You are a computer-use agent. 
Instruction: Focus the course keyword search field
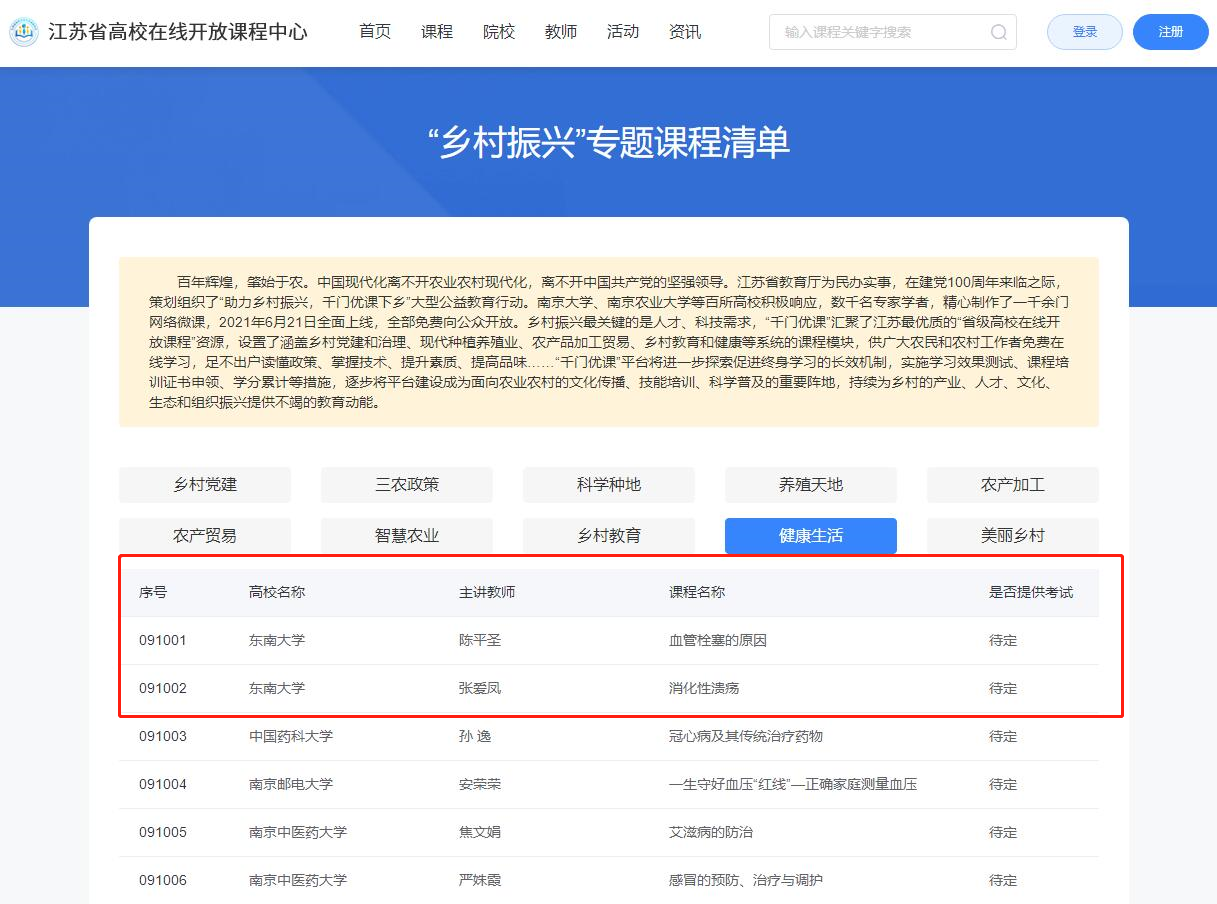click(x=878, y=32)
